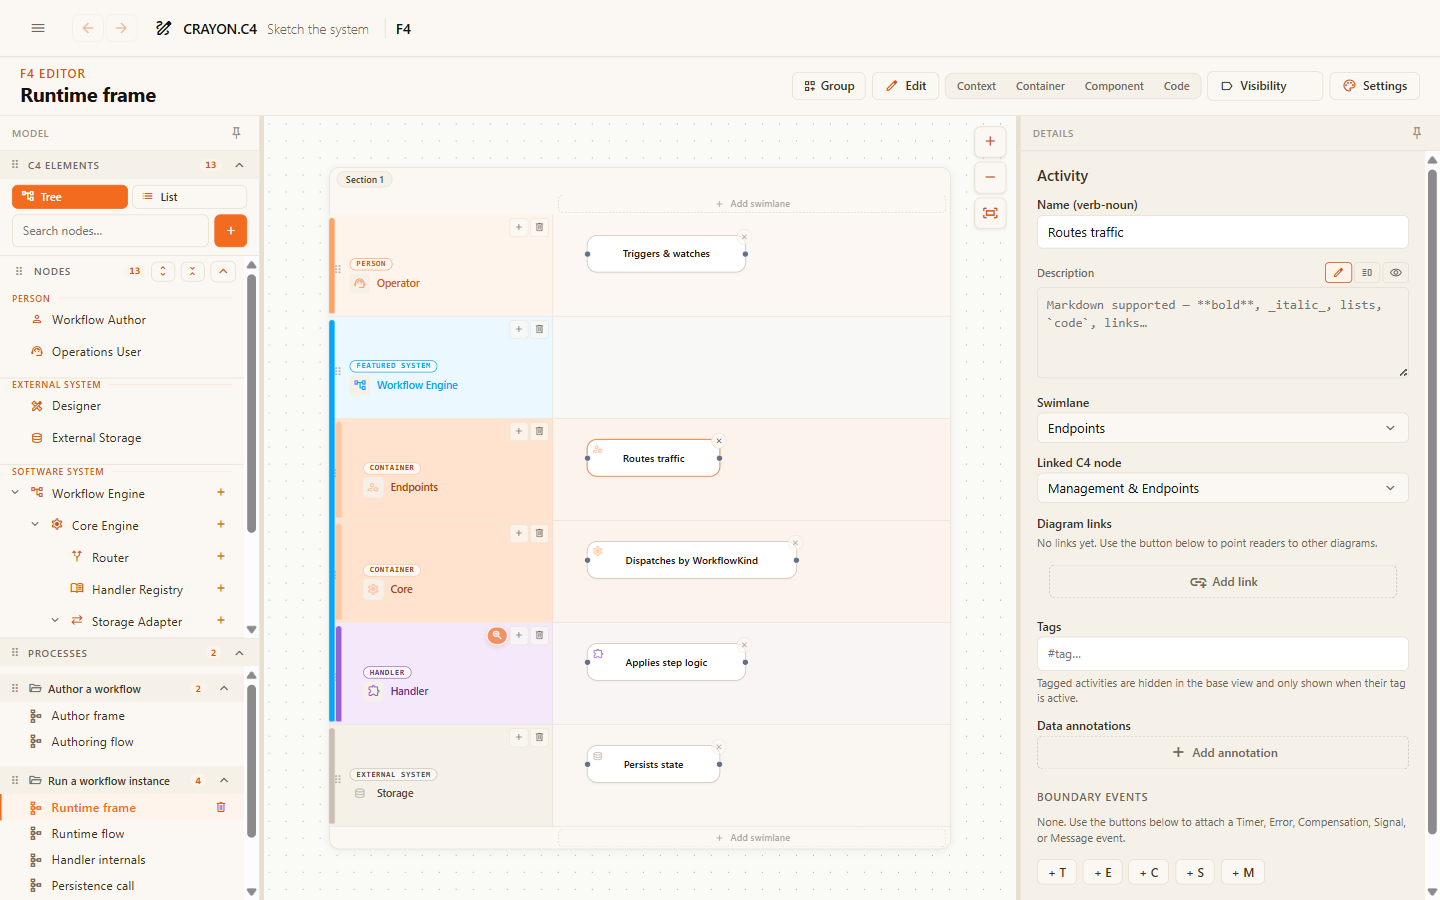Screen dimensions: 1440x900
Task: Open the Swimlane dropdown showing Endpoints
Action: (1222, 428)
